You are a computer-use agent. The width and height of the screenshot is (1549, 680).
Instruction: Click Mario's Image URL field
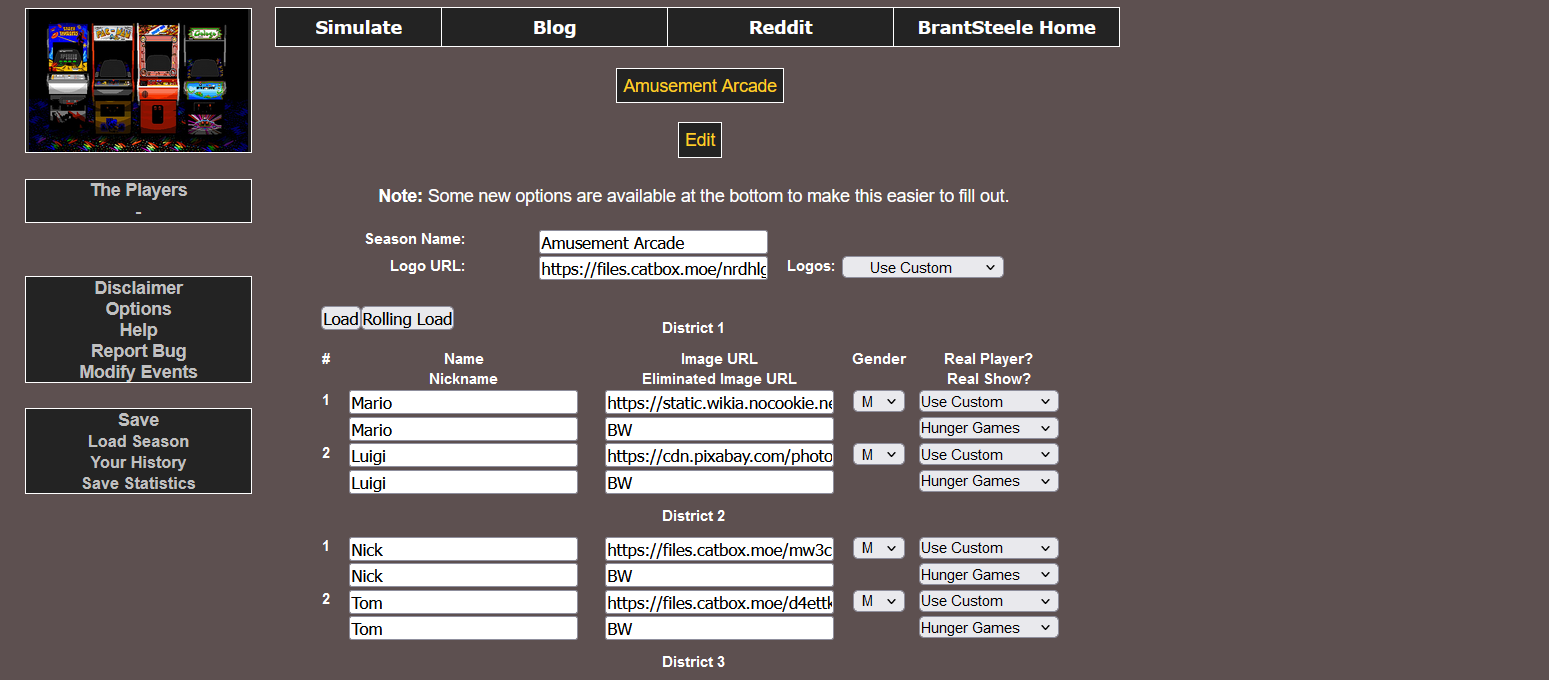(719, 402)
